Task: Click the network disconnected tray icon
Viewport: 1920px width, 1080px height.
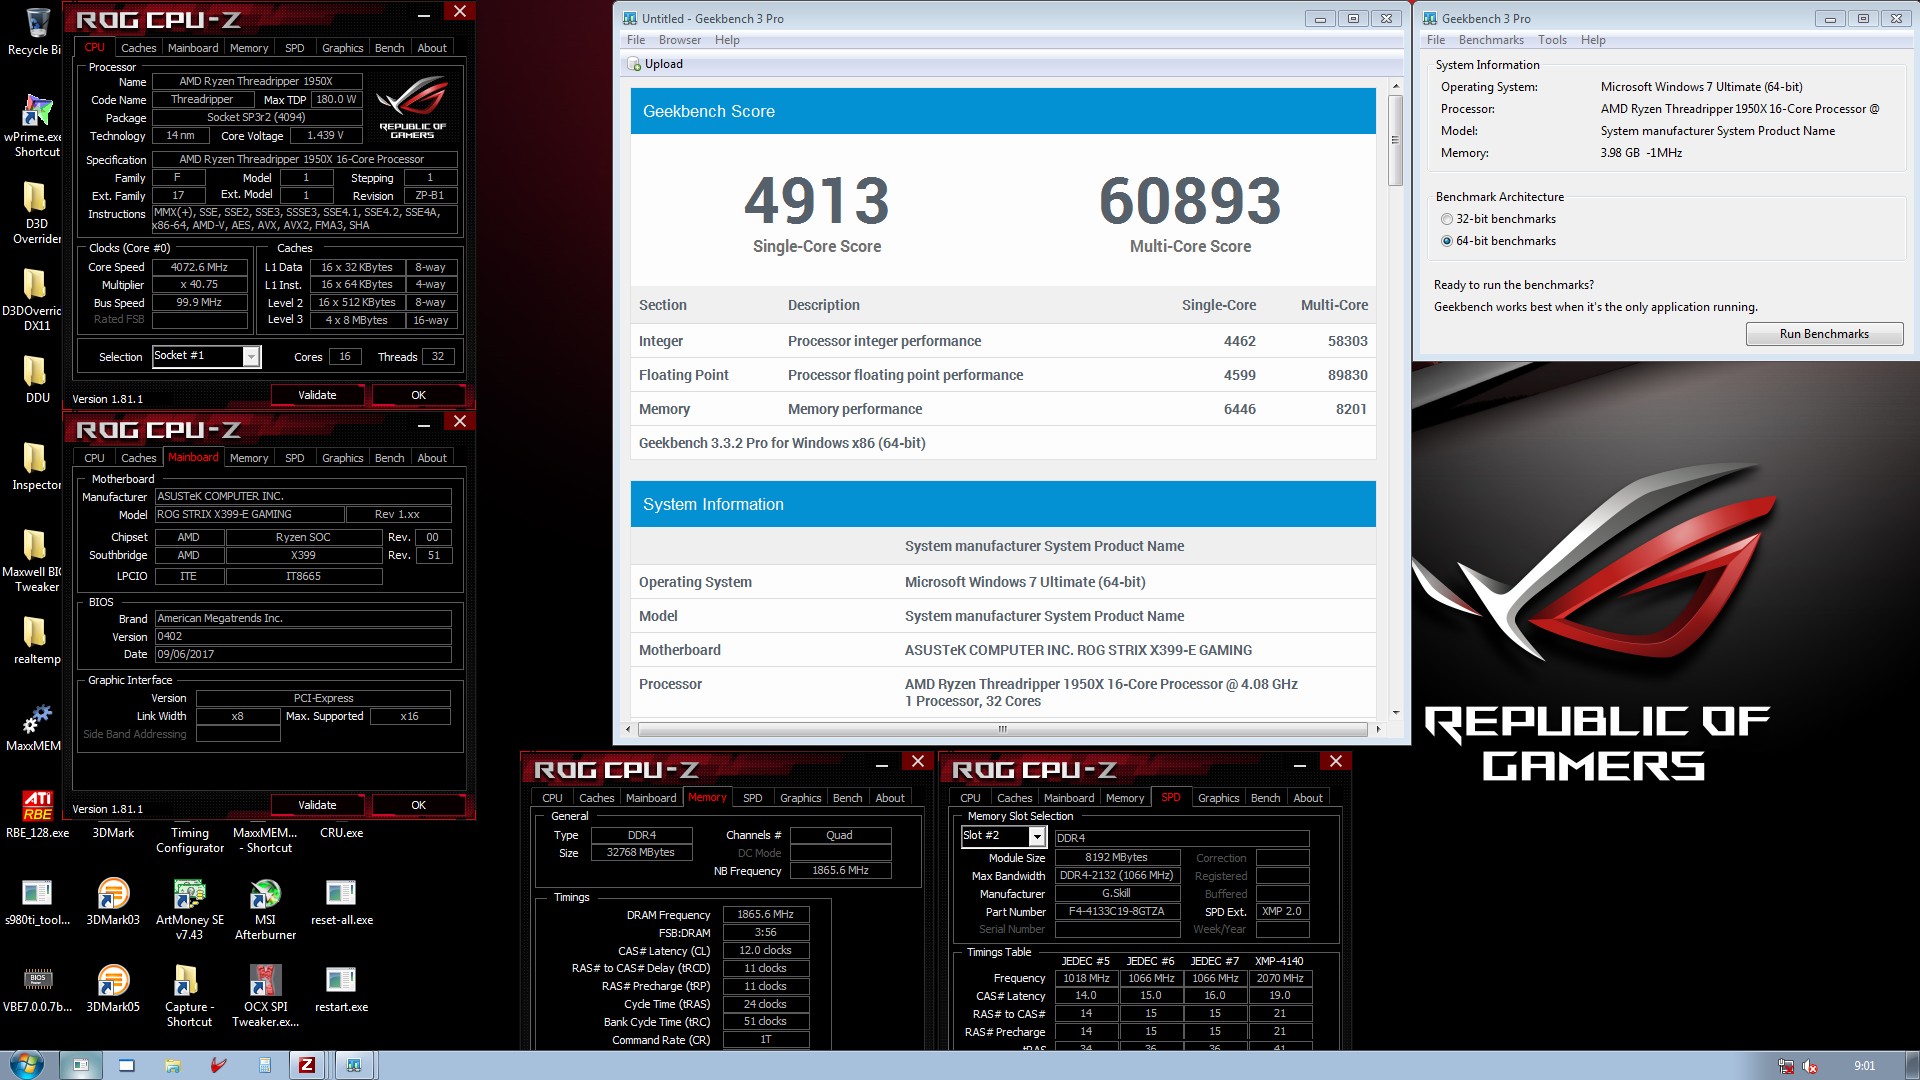Action: click(1786, 1066)
